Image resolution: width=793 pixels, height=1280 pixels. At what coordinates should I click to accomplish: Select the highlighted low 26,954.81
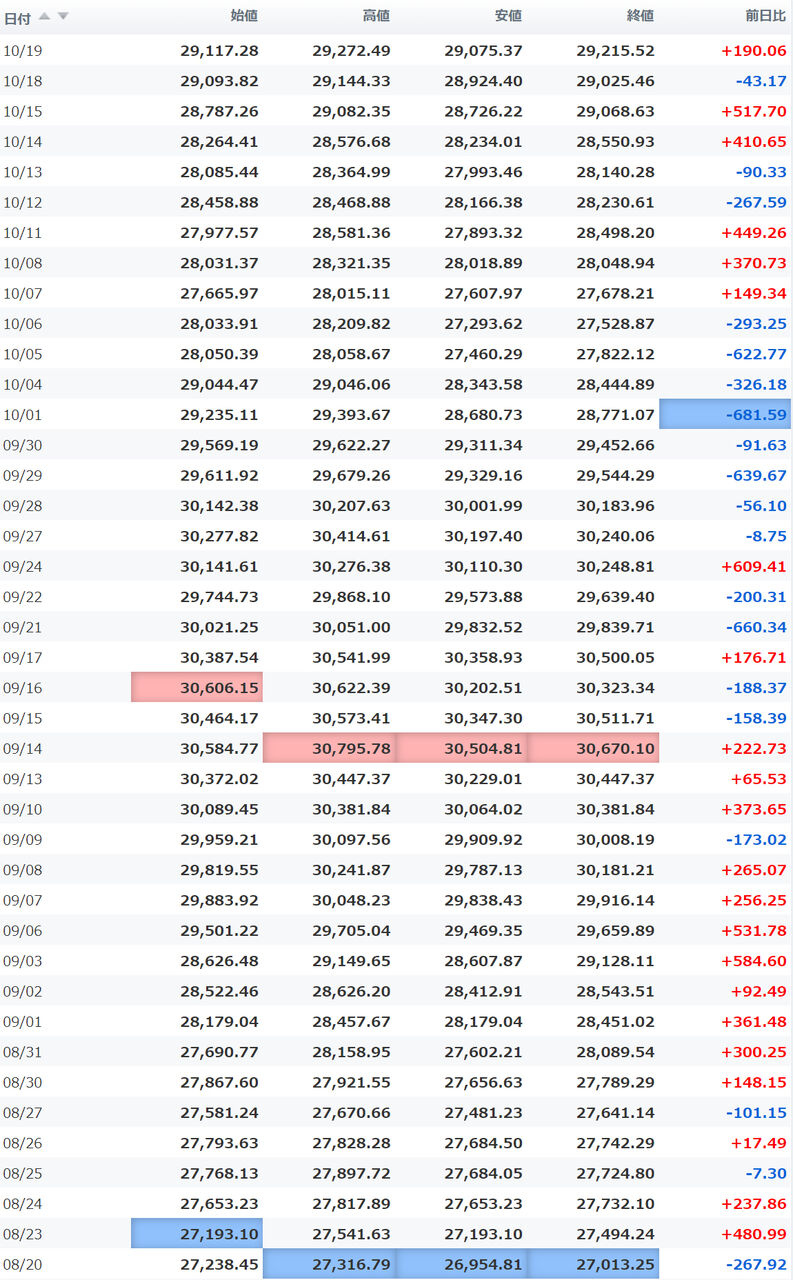pyautogui.click(x=461, y=1264)
